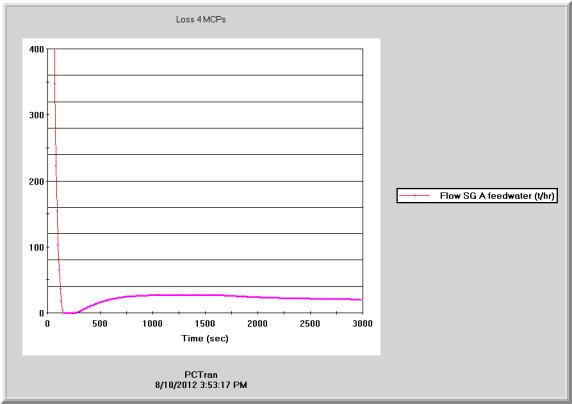Click the magenta line sample in legend
The image size is (572, 404).
414,196
